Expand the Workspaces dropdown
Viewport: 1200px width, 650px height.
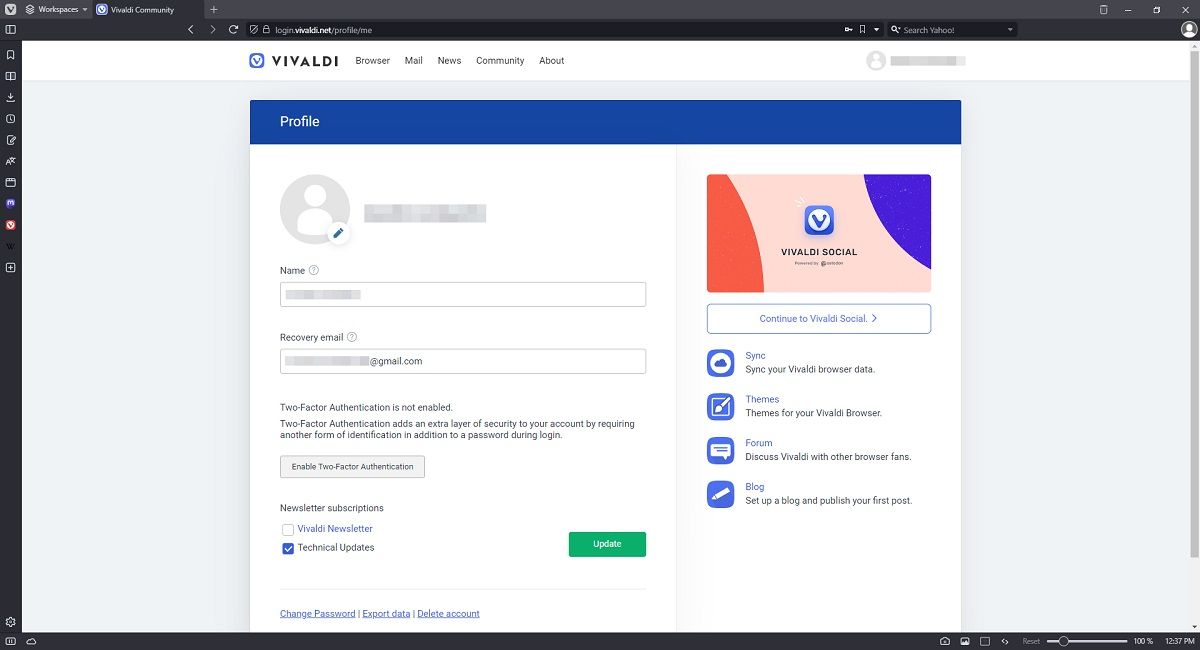56,9
